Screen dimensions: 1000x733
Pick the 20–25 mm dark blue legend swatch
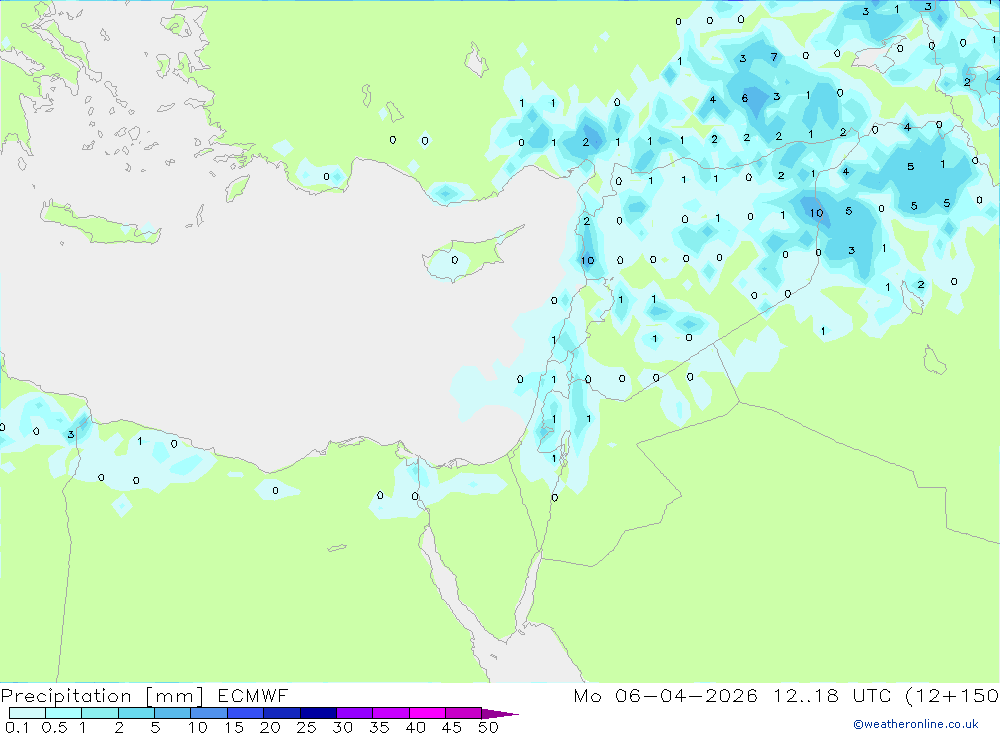point(281,713)
